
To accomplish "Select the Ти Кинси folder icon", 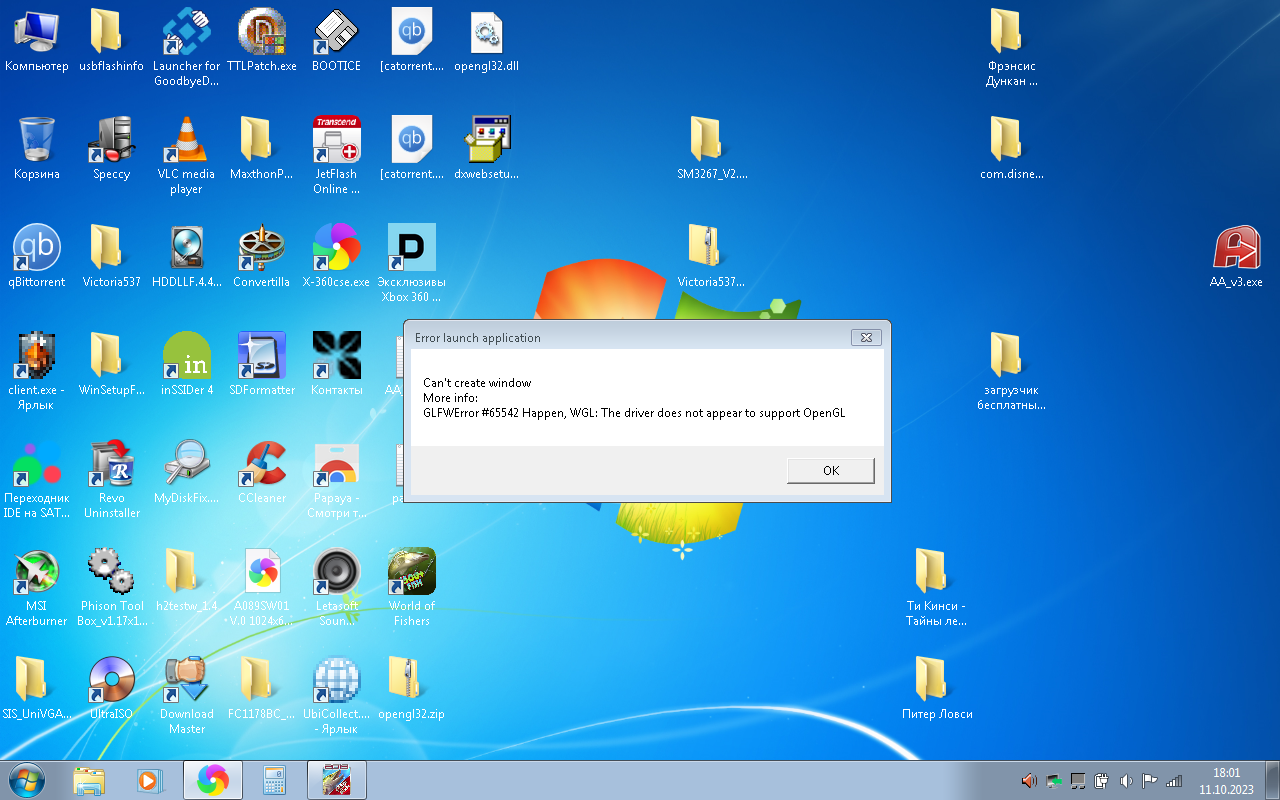I will [x=936, y=588].
